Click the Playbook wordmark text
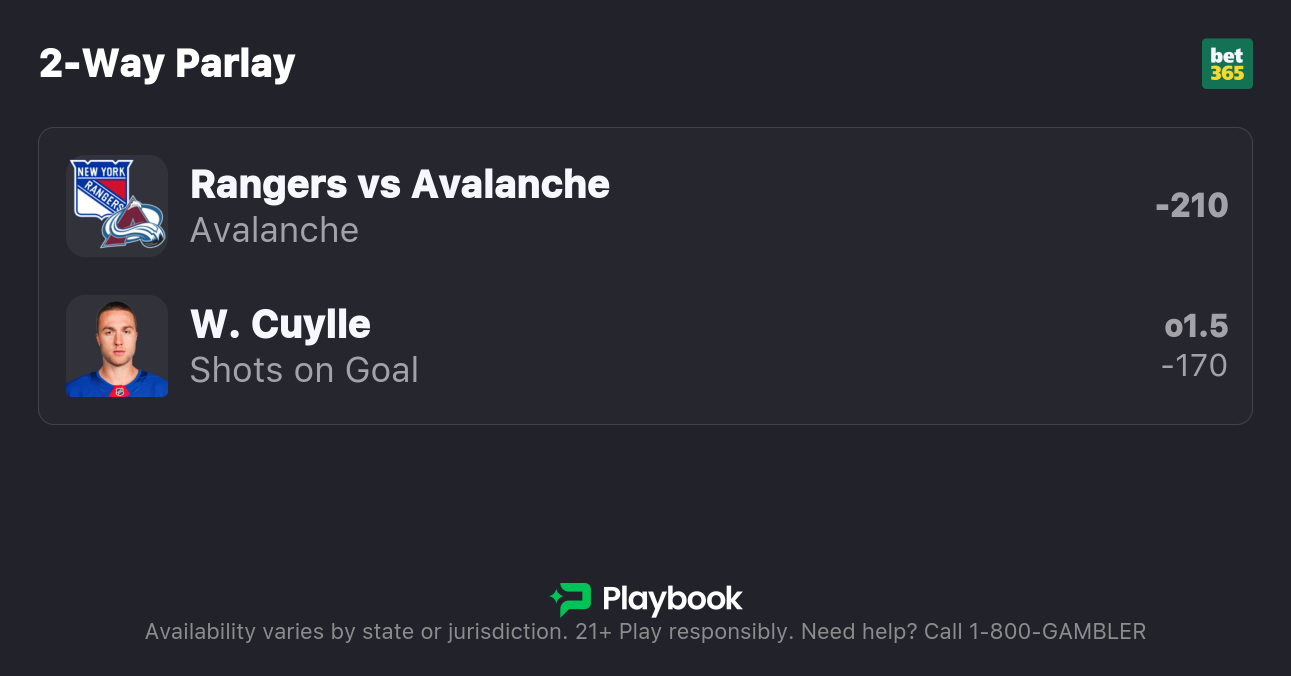The width and height of the screenshot is (1291, 676). (x=672, y=599)
